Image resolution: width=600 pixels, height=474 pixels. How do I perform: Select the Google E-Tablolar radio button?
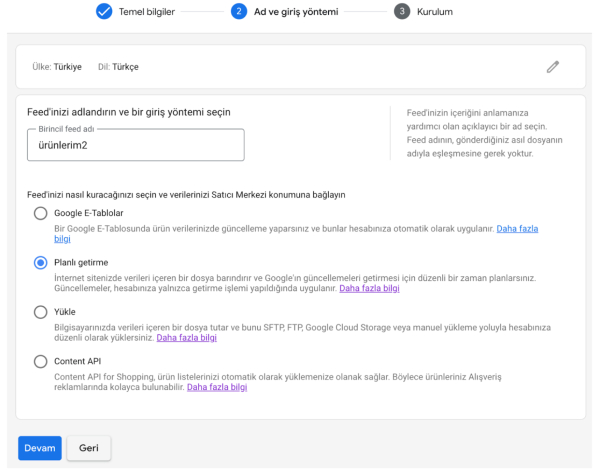click(41, 213)
